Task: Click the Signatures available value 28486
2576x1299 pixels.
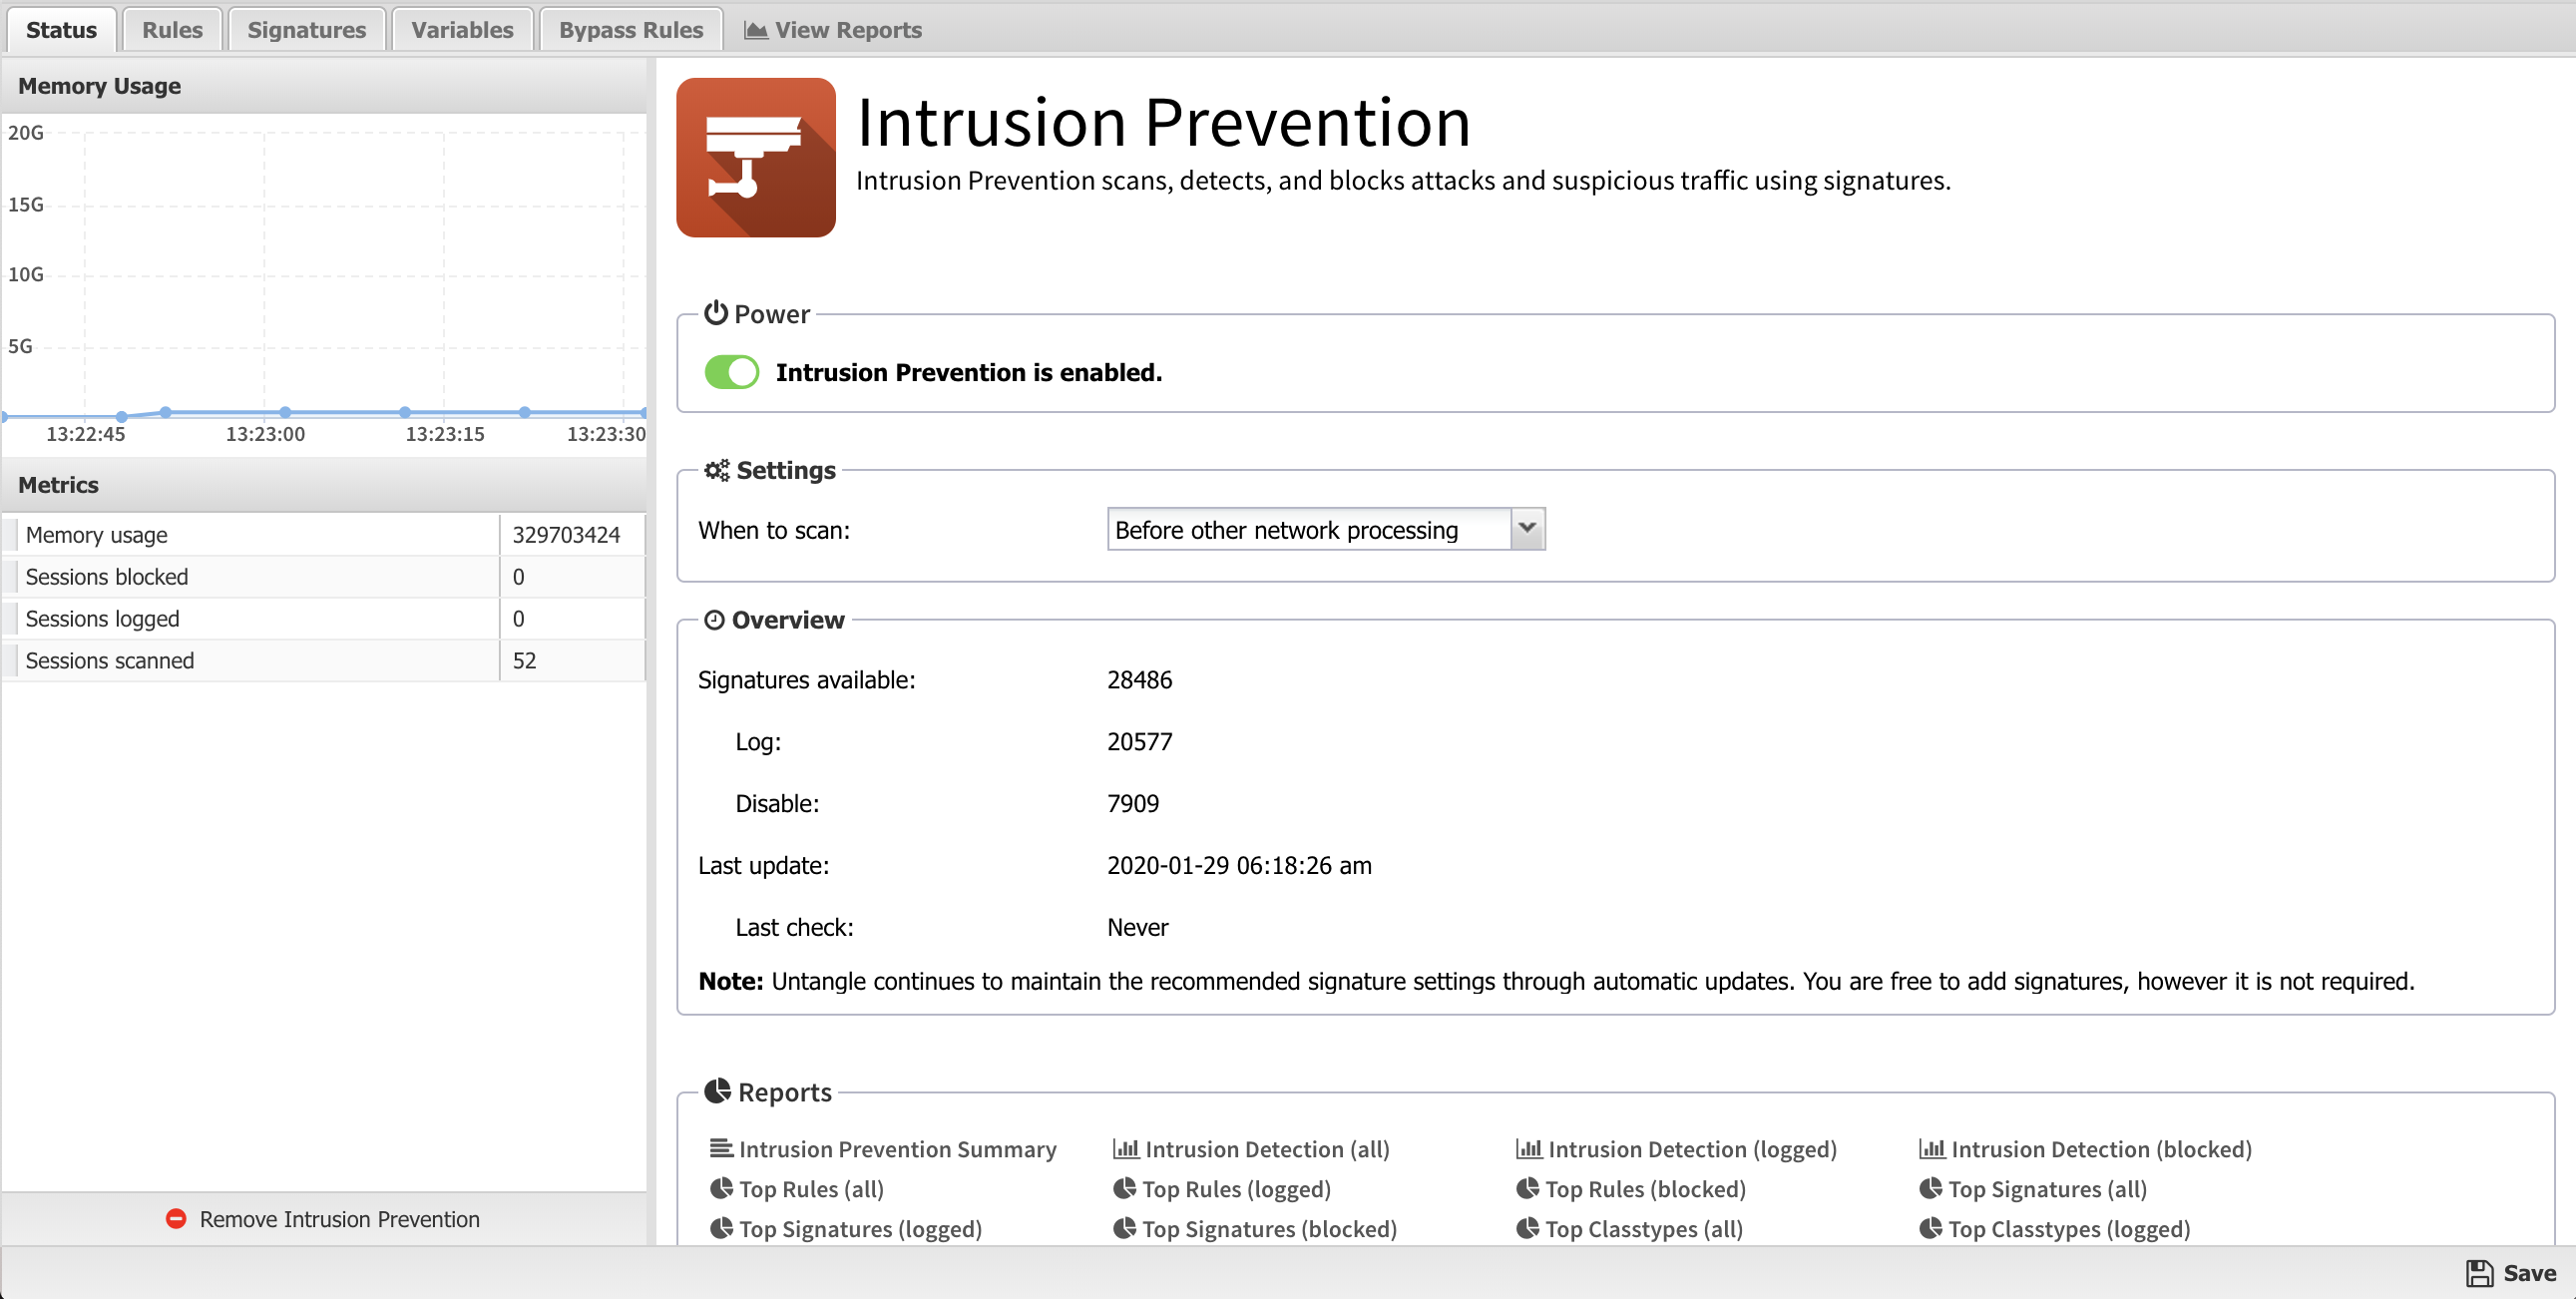Action: [x=1139, y=680]
